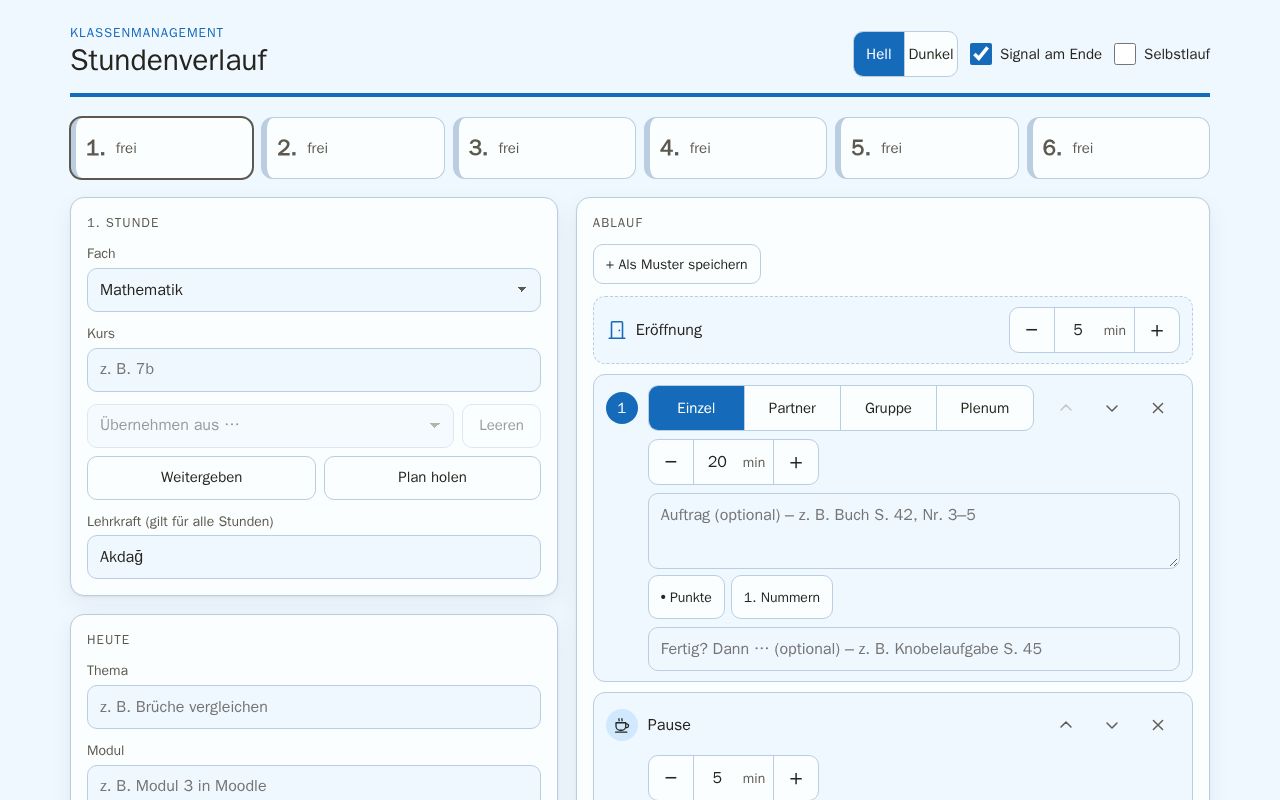Click the Plan holen button
Image resolution: width=1280 pixels, height=800 pixels.
[432, 478]
